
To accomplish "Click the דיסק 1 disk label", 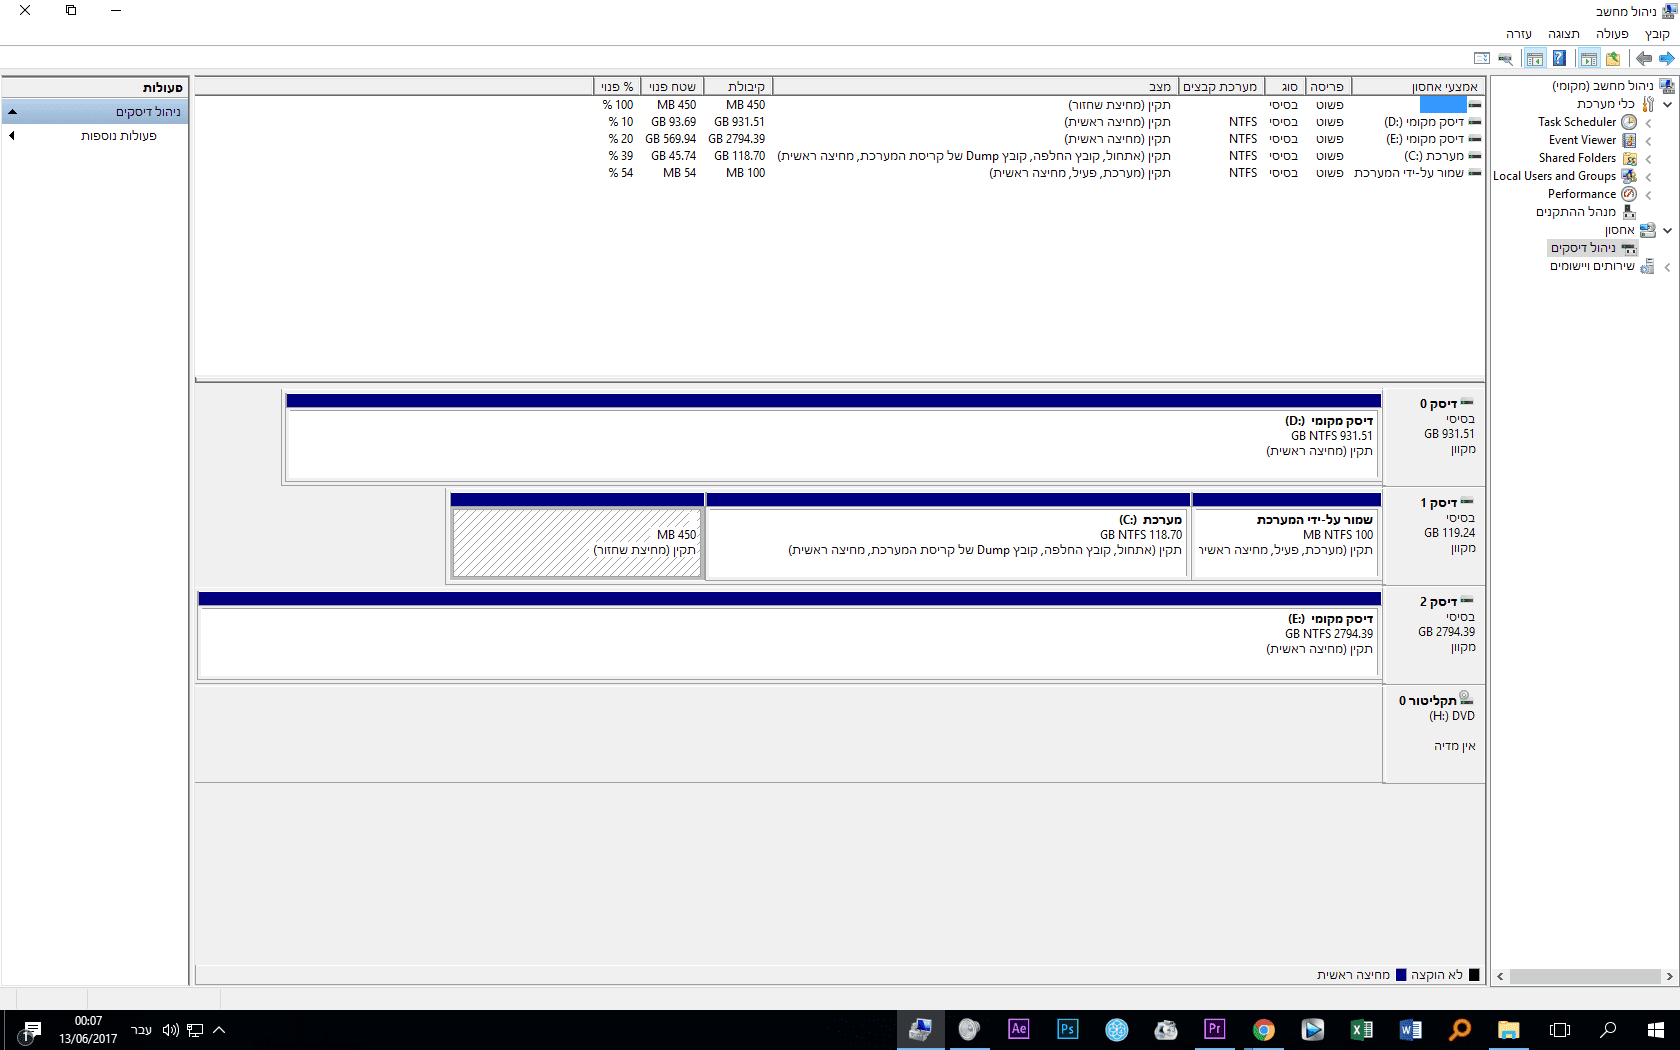I will pos(1438,503).
